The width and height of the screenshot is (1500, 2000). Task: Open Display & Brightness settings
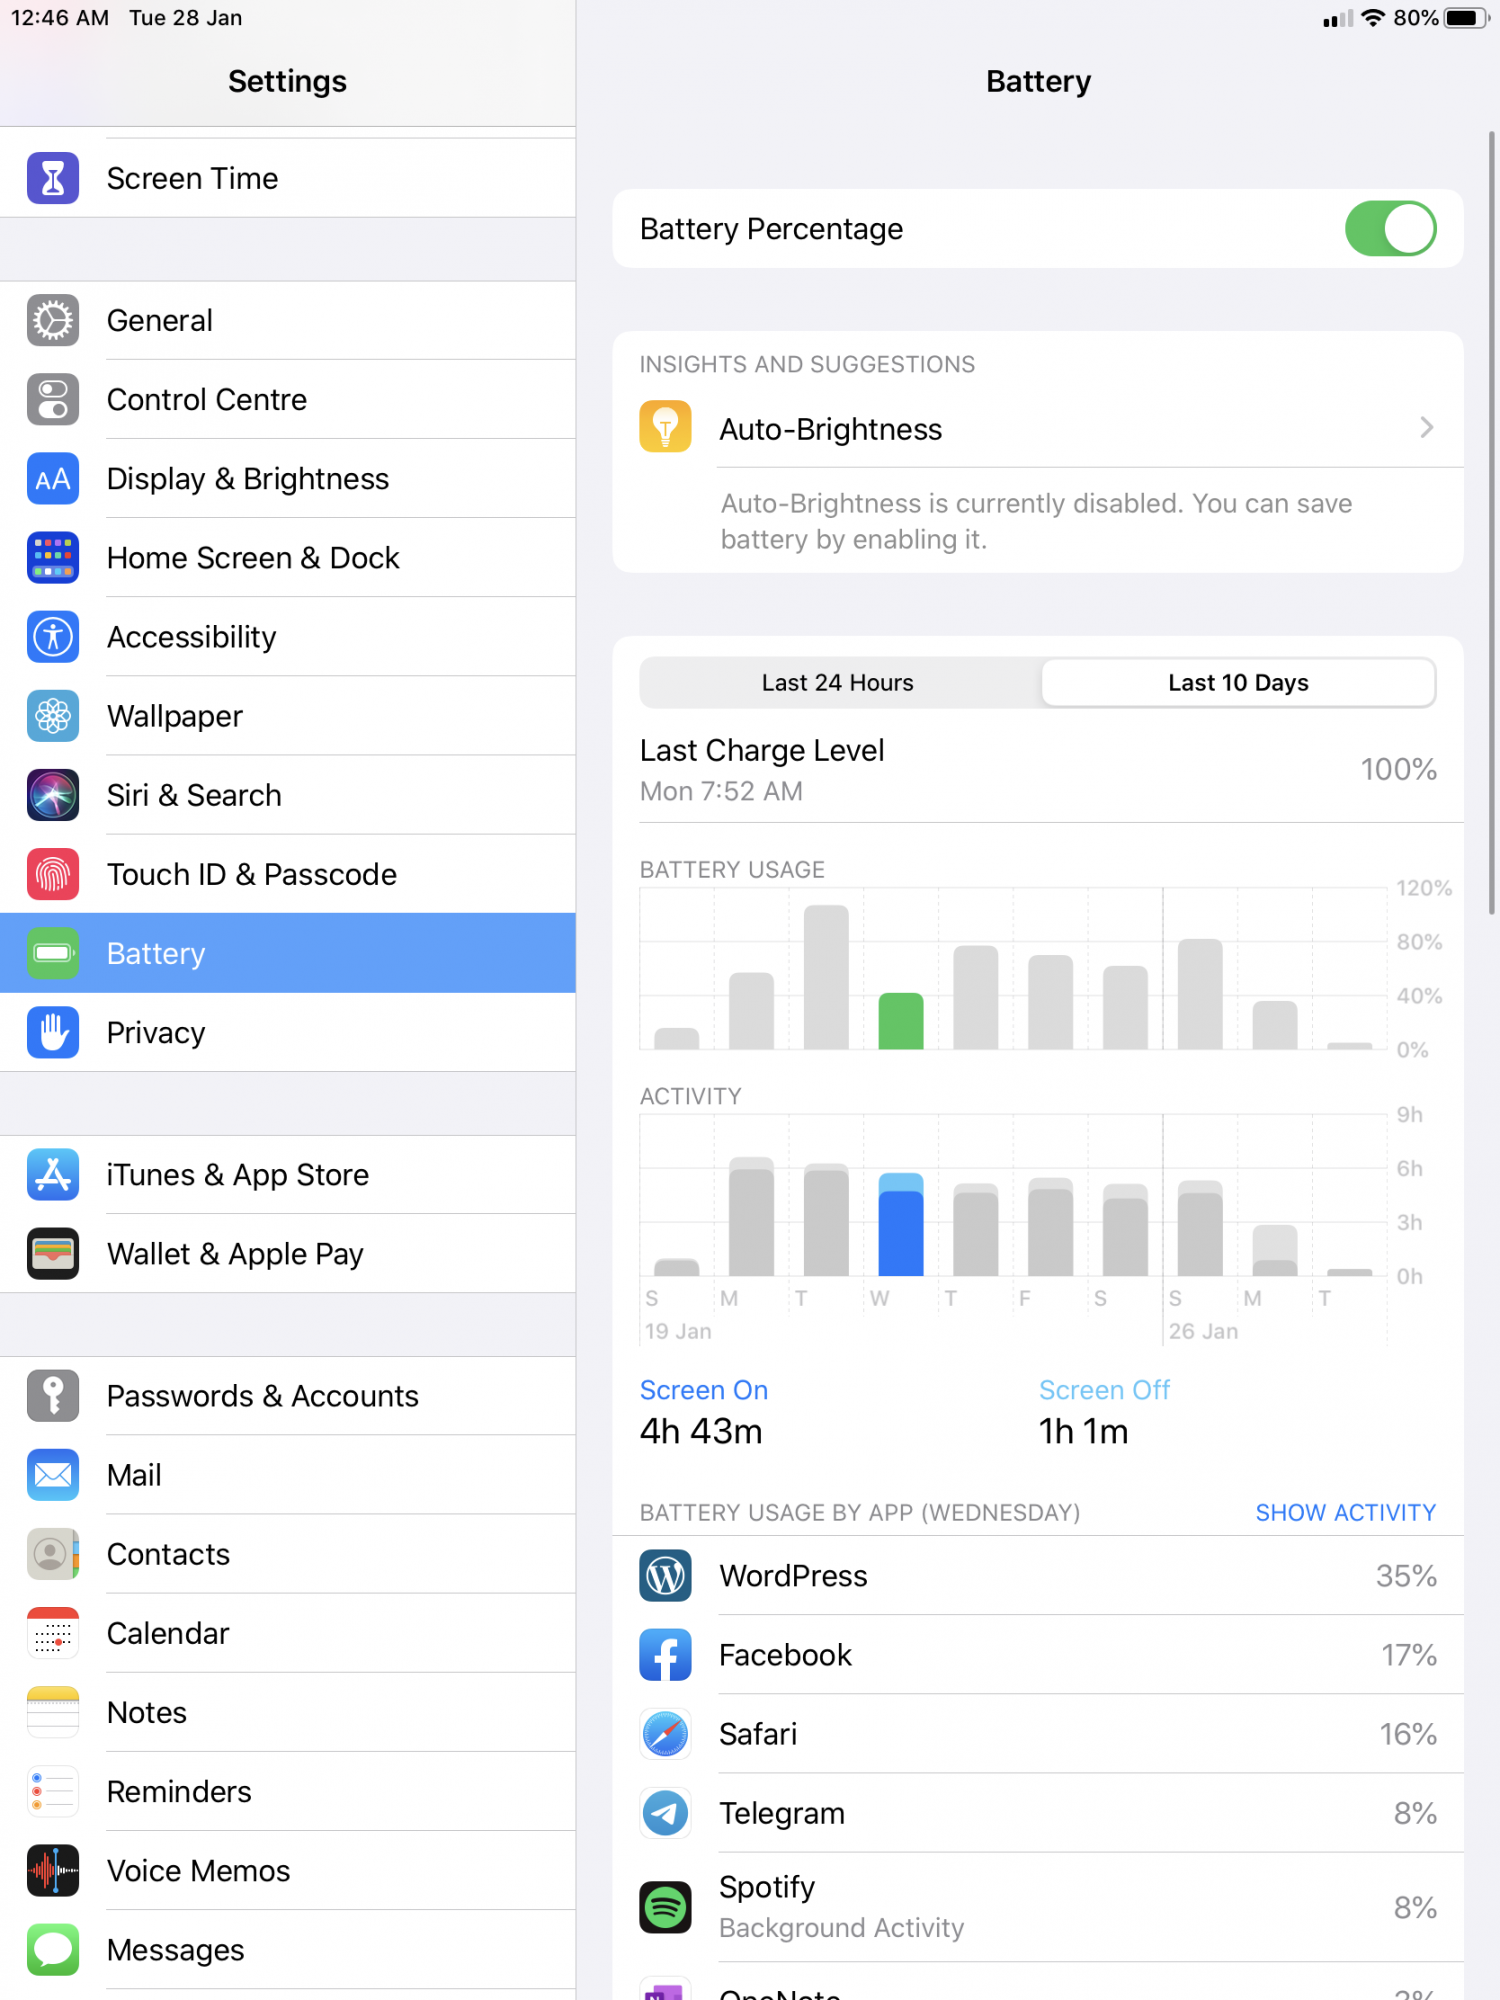tap(288, 478)
